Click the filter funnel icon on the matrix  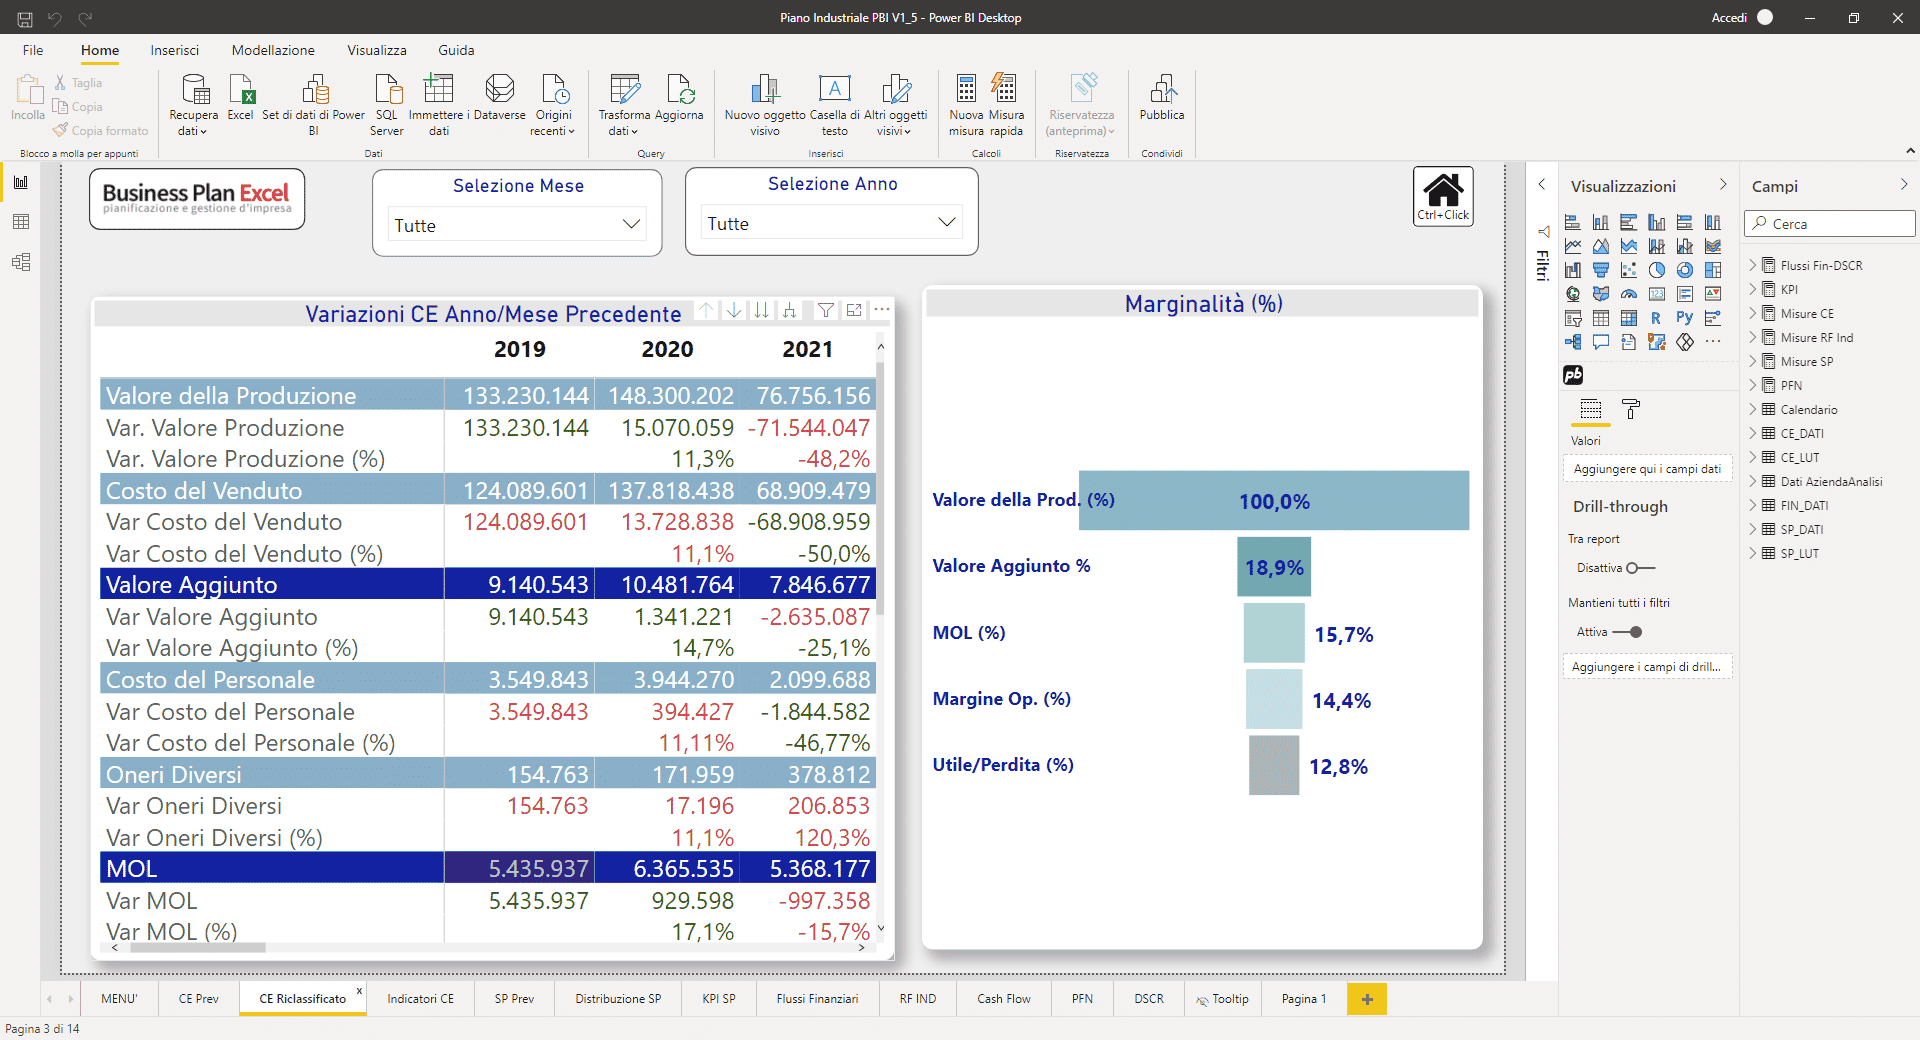click(825, 310)
